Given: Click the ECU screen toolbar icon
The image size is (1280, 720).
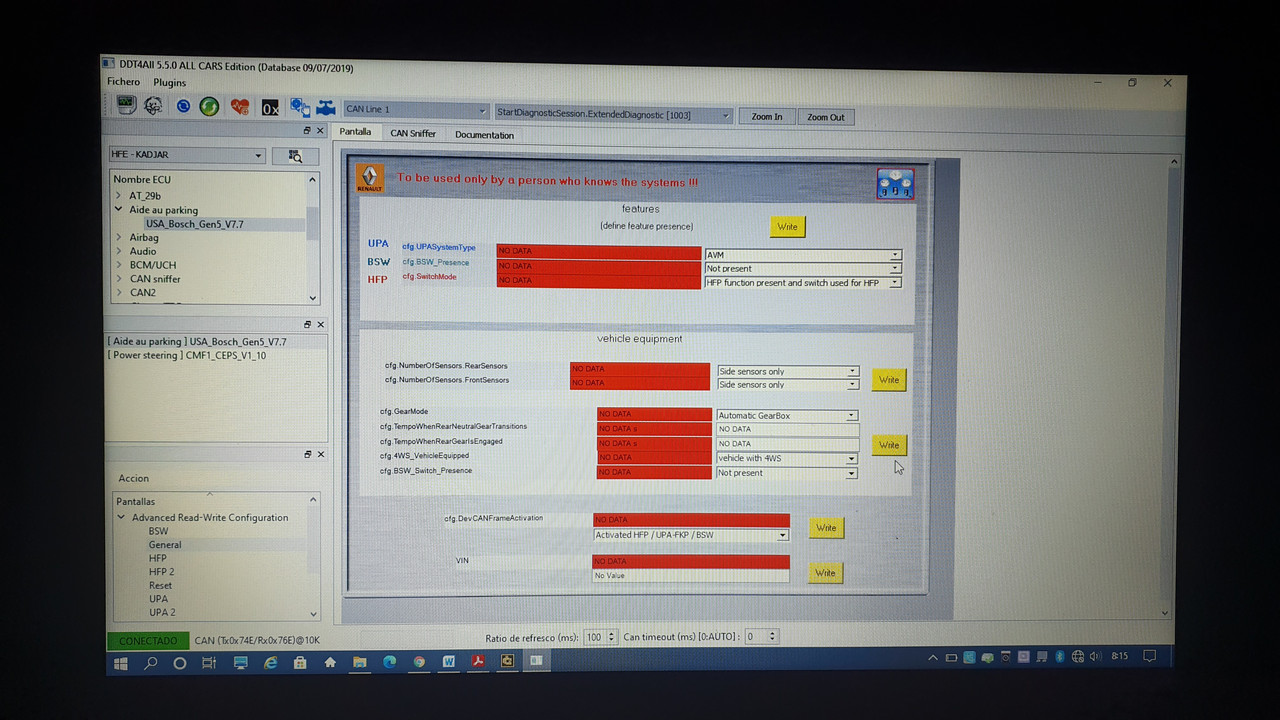Looking at the screenshot, I should [126, 105].
